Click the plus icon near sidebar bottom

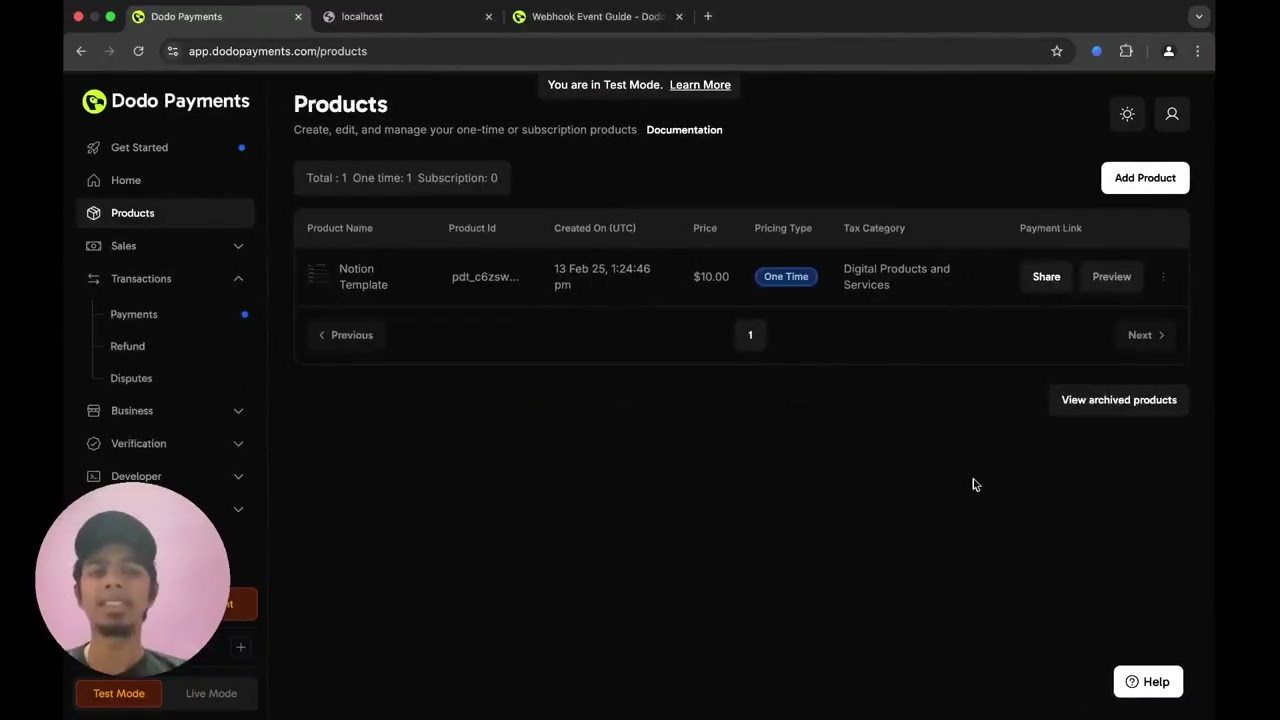tap(240, 647)
